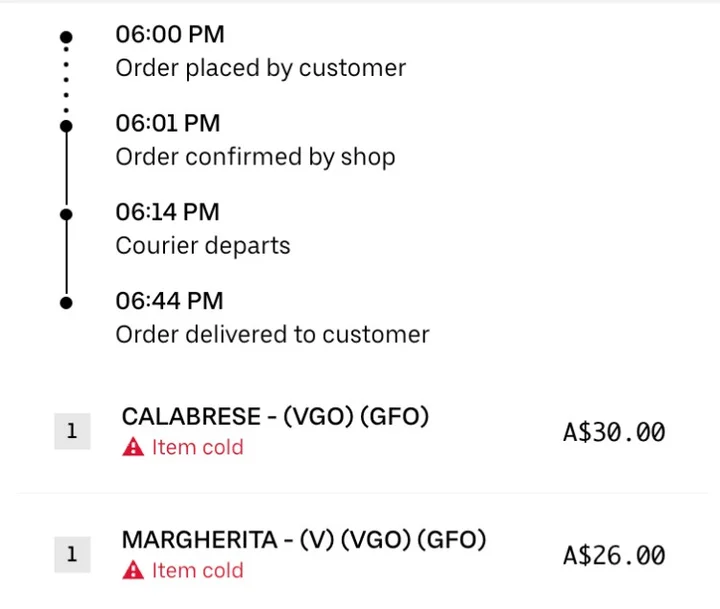
Task: Click the warning icon beside Margherita Item cold
Action: coord(133,571)
